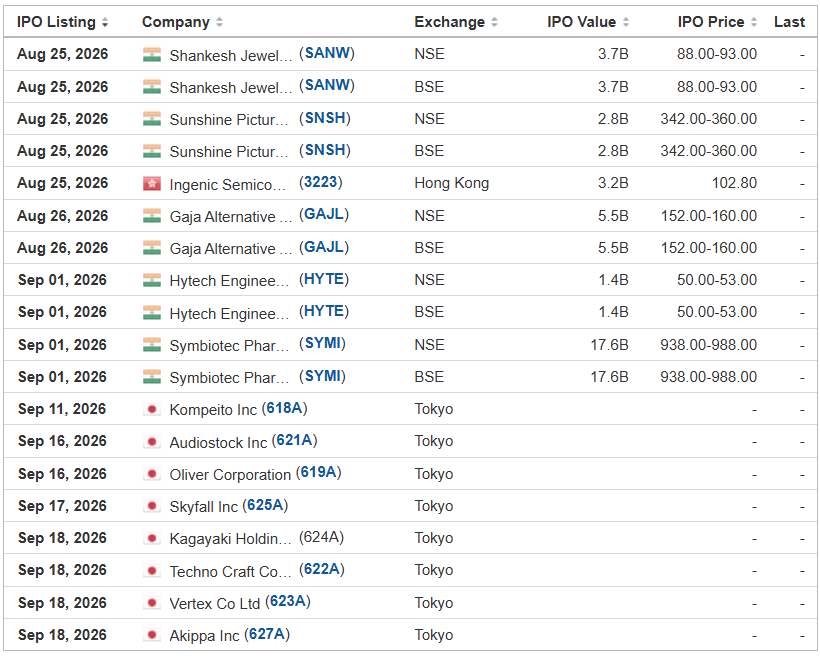The height and width of the screenshot is (656, 820).
Task: Open the 627A ticker link for Akippa
Action: [267, 634]
